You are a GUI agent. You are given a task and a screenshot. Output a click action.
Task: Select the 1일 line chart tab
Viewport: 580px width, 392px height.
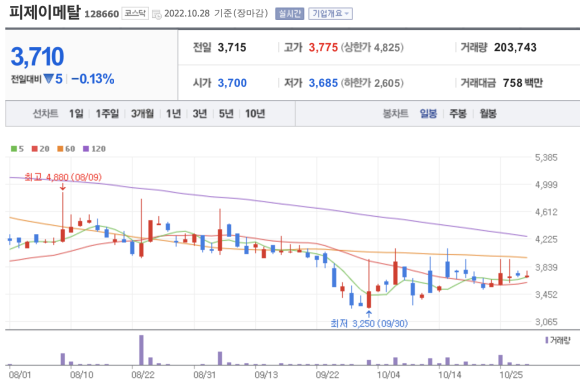[x=76, y=114]
